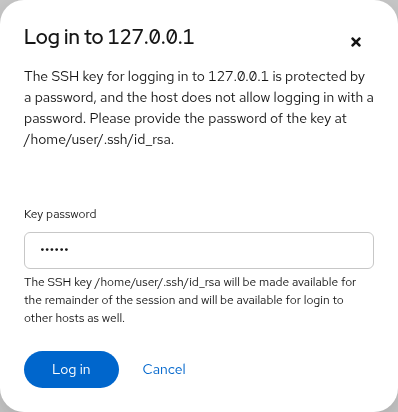Screen dimensions: 398x412
Task: Cancel the SSH key login
Action: point(164,369)
